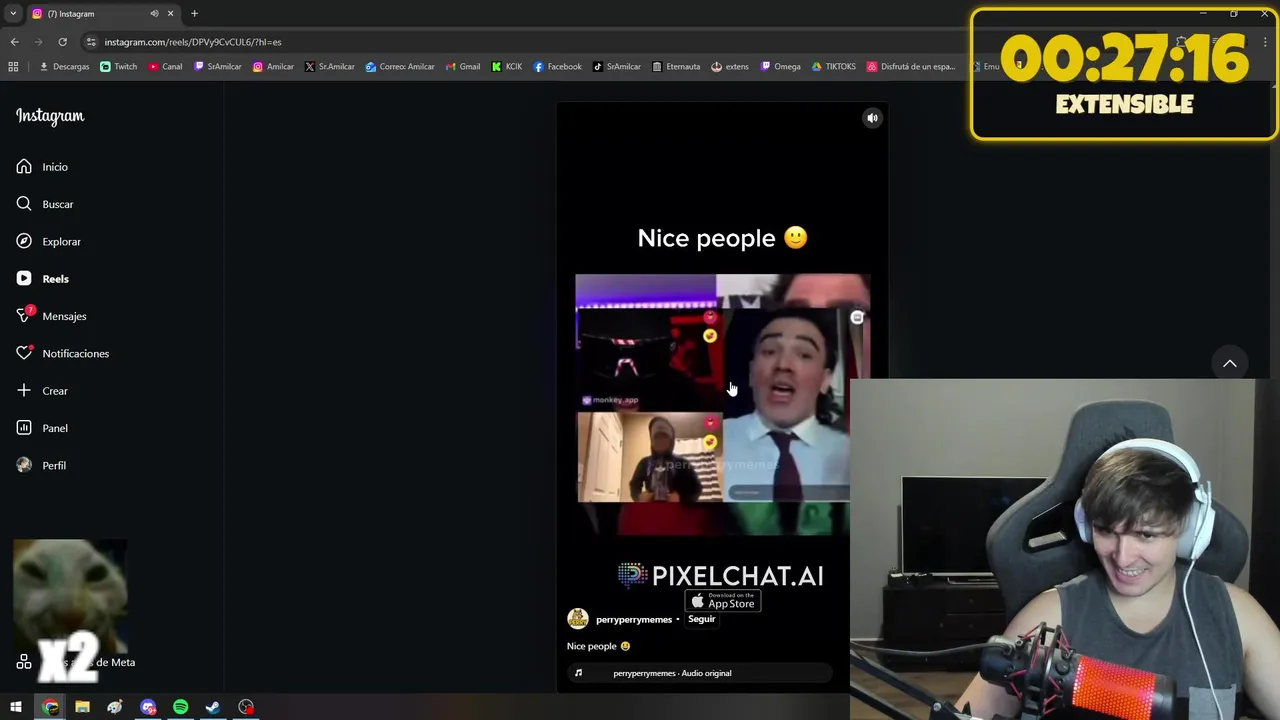Open Discord from taskbar
Viewport: 1280px width, 720px height.
coord(148,707)
